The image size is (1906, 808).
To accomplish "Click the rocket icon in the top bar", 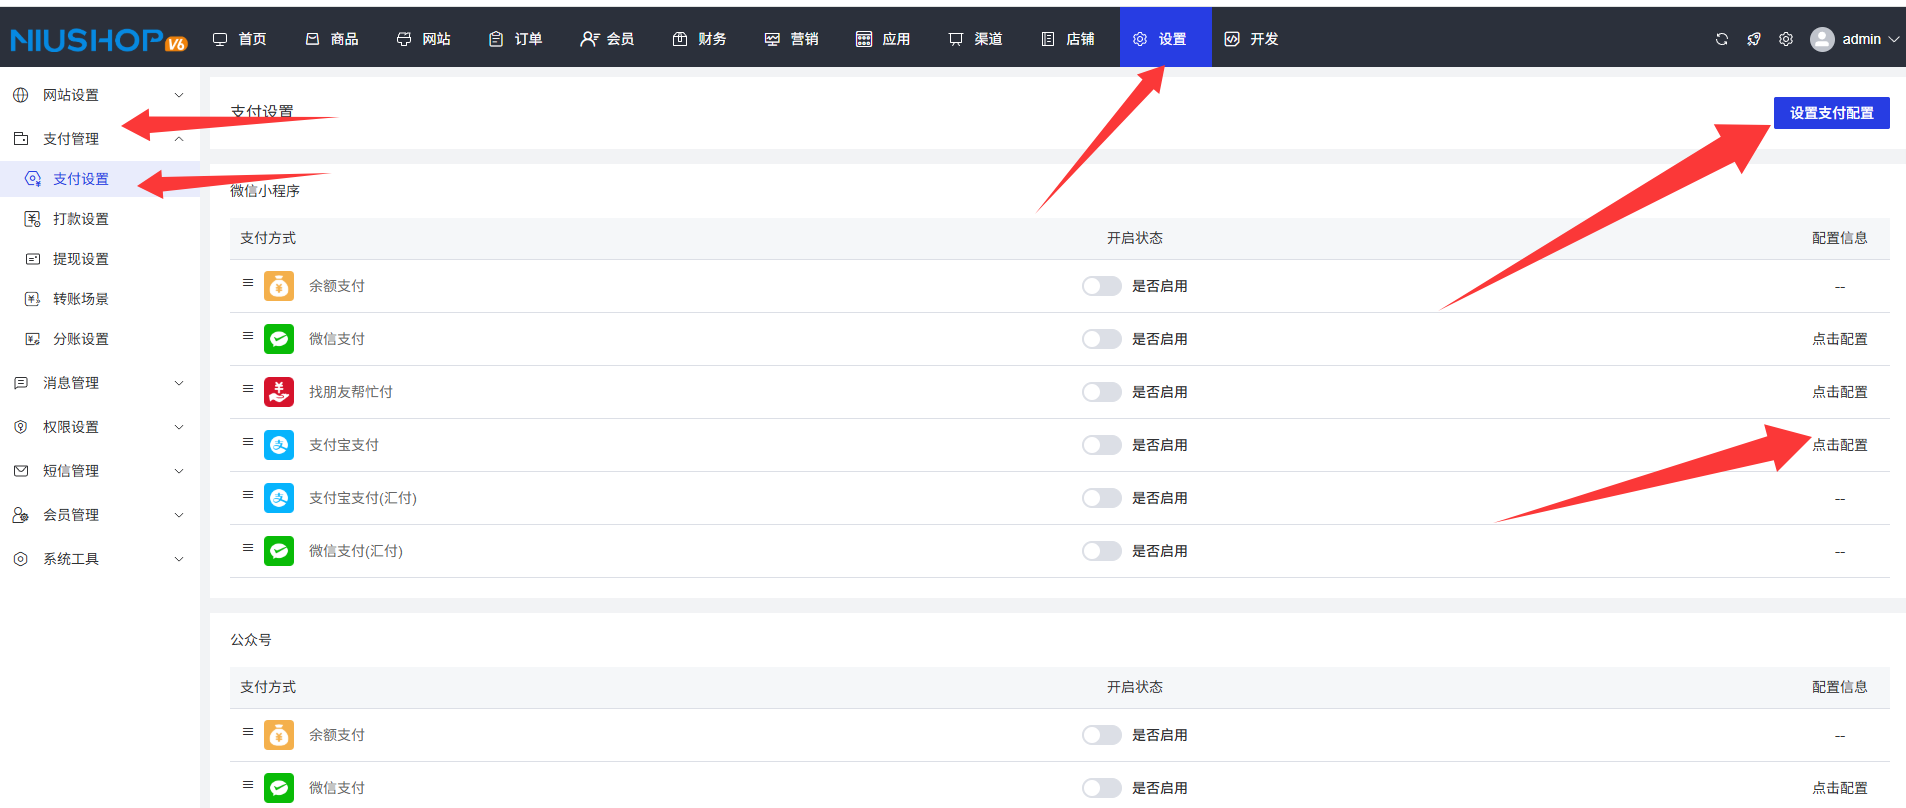I will click(1754, 39).
